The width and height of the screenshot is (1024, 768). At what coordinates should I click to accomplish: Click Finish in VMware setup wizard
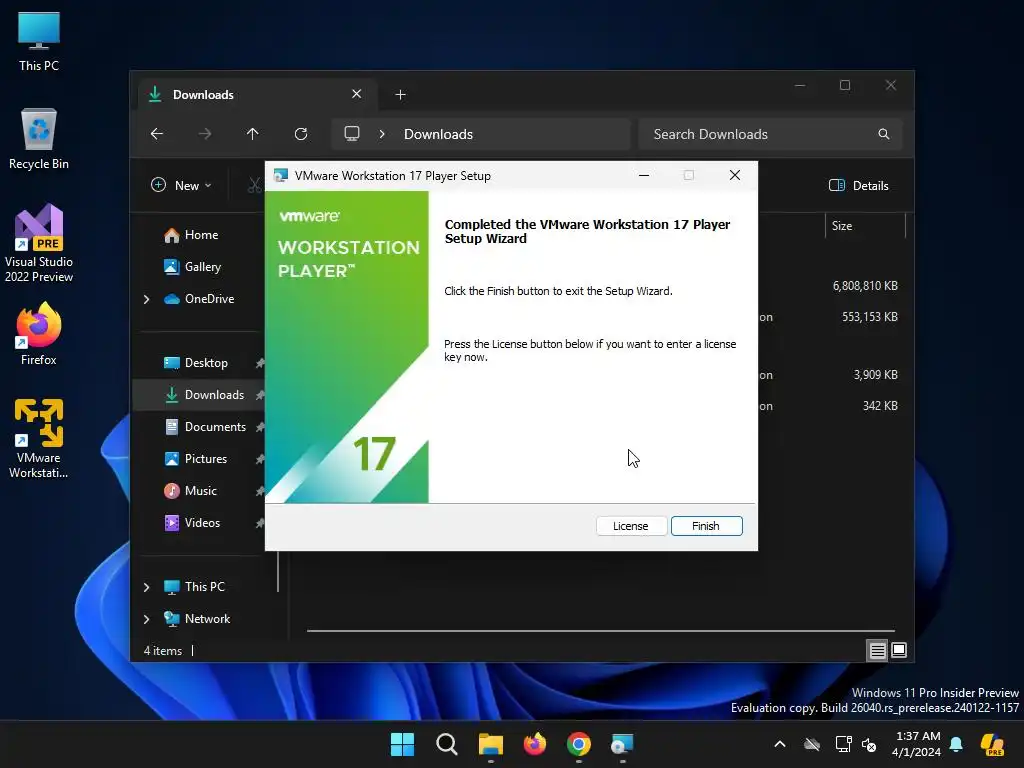click(706, 526)
